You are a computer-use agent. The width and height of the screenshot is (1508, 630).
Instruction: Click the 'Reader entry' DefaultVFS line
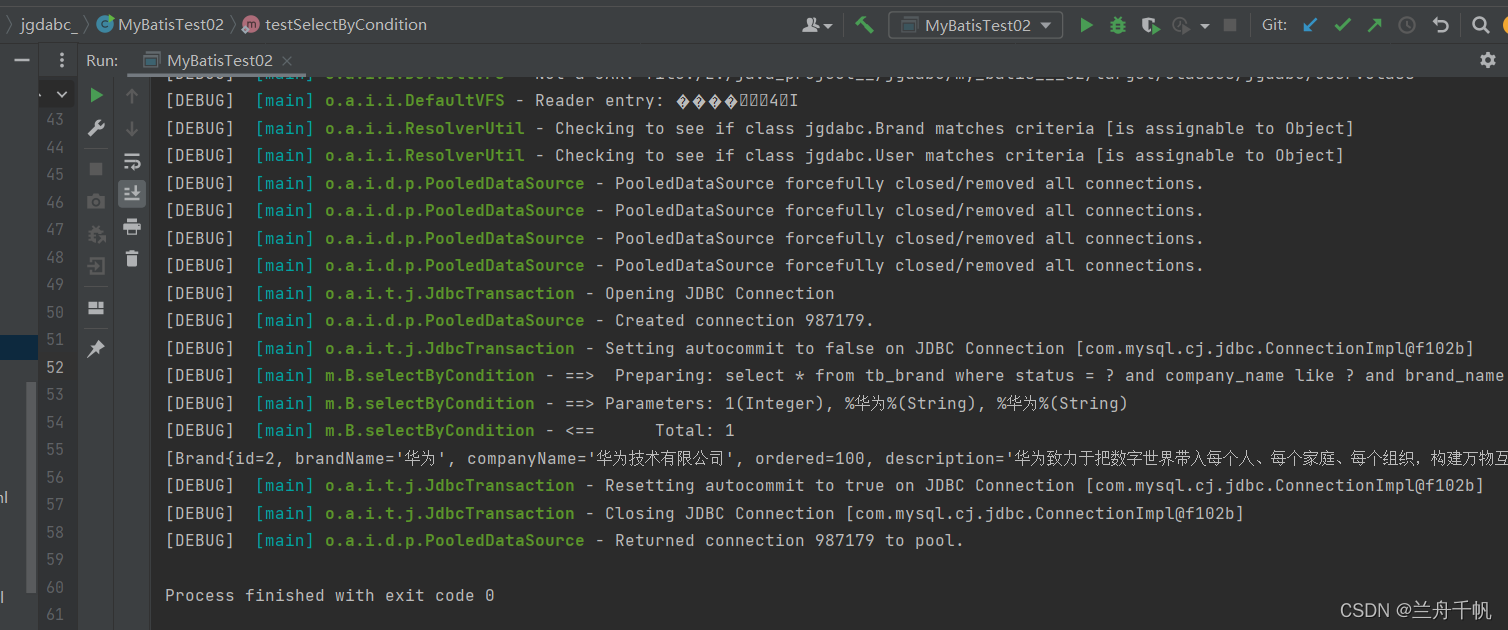(481, 100)
